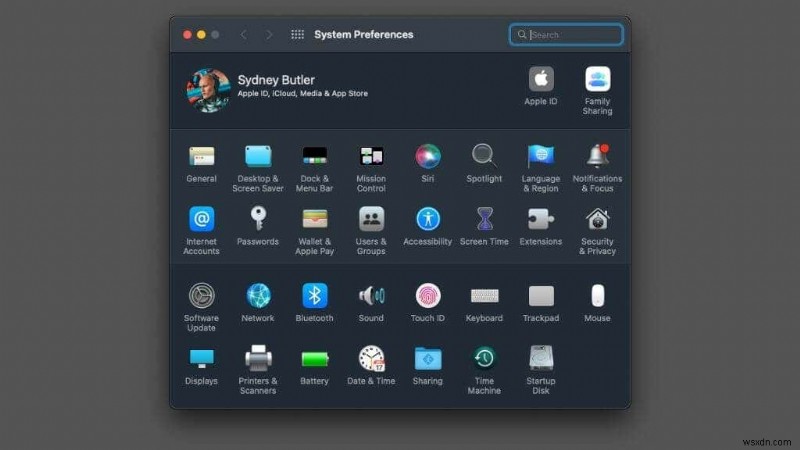Open Notifications & Focus settings
800x450 pixels.
pyautogui.click(x=597, y=156)
